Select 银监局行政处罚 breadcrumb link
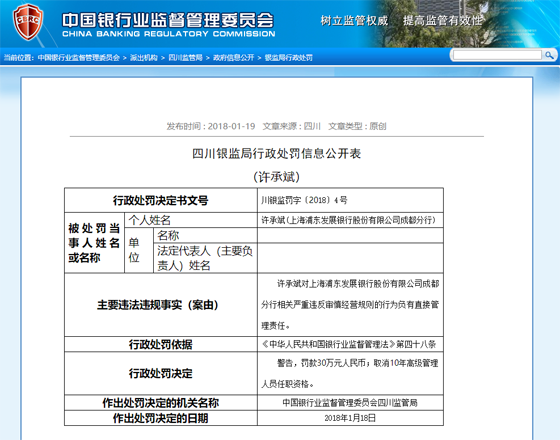The height and width of the screenshot is (440, 560). coord(289,58)
